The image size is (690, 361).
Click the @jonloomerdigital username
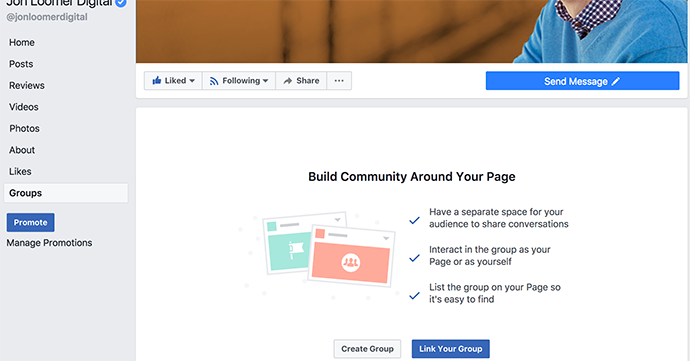47,17
